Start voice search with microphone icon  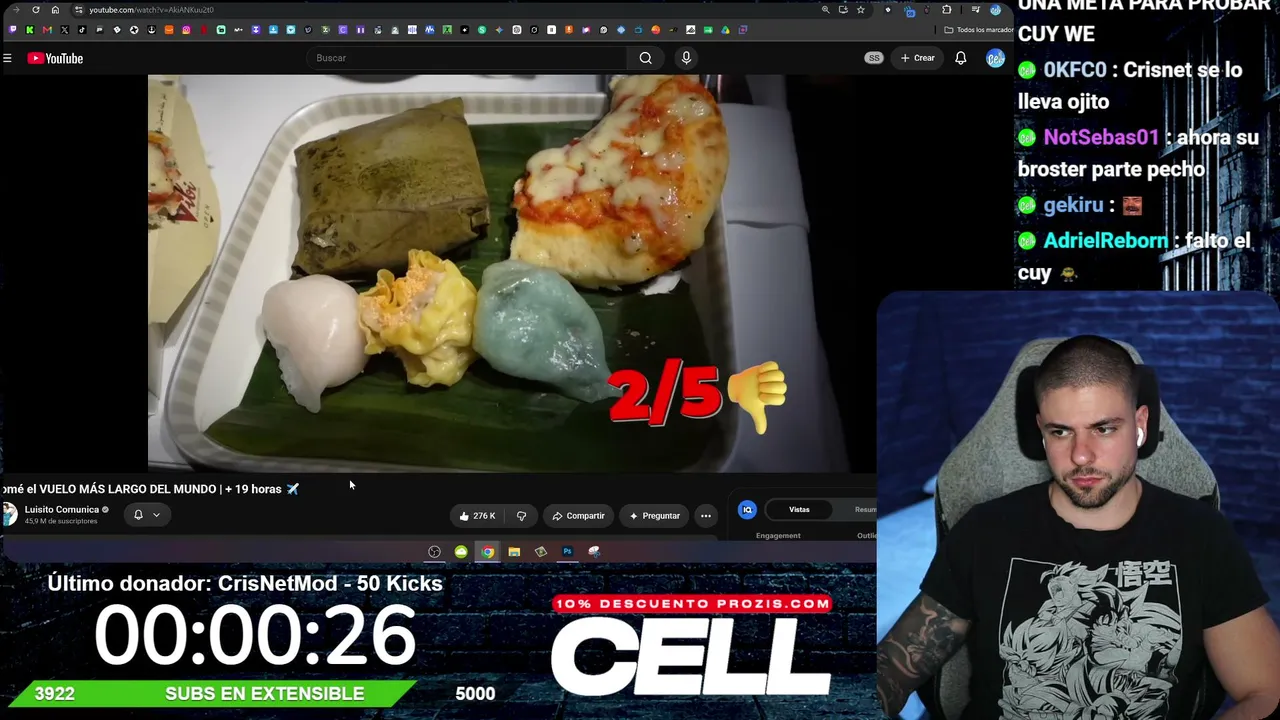click(686, 58)
